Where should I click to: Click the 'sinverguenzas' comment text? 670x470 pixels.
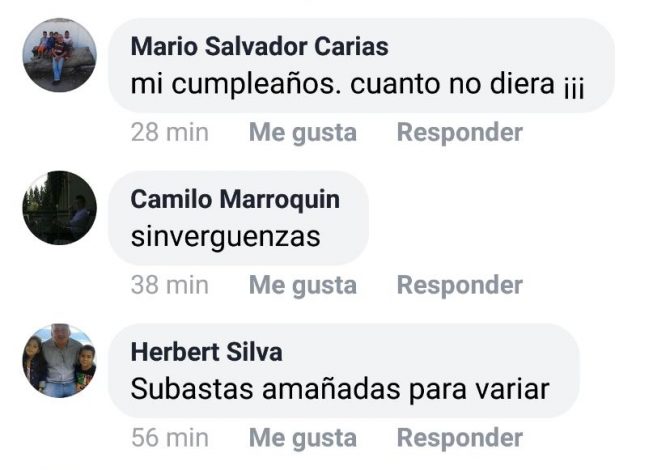(x=225, y=237)
